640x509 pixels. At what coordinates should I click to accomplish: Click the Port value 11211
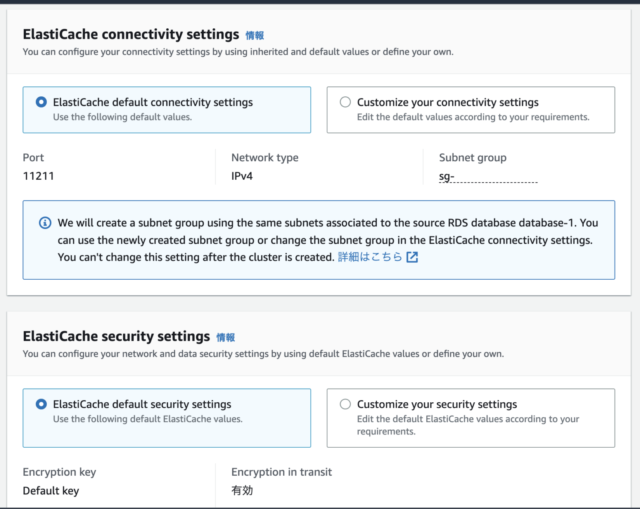point(38,176)
